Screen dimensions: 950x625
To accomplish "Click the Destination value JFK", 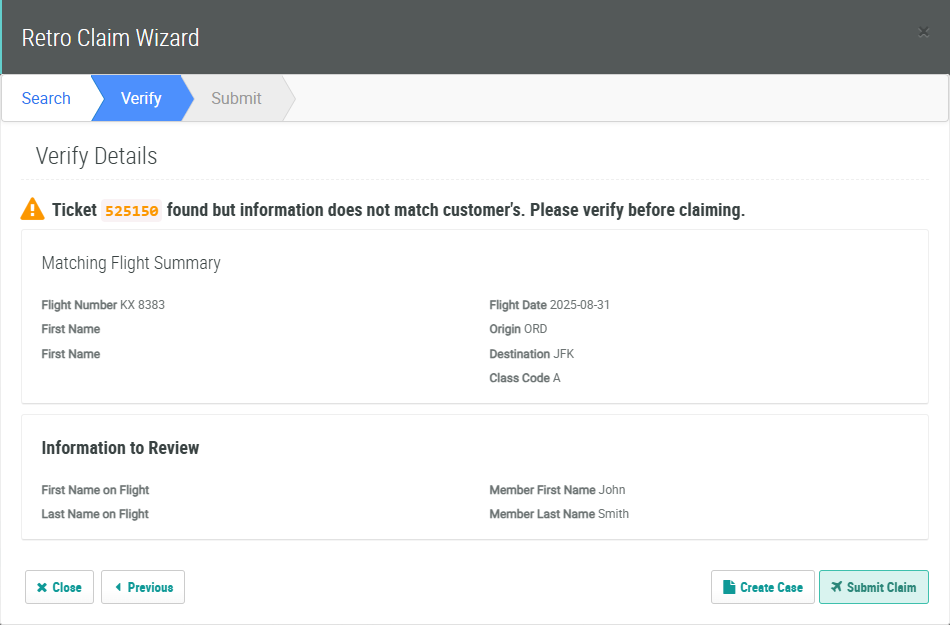I will click(x=564, y=354).
